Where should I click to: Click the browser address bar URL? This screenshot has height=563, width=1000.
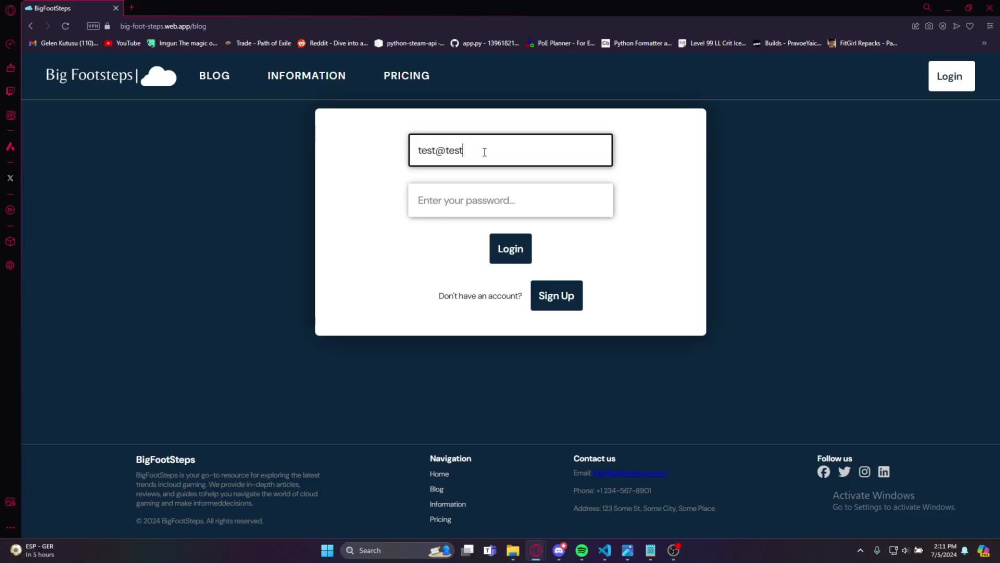163,26
